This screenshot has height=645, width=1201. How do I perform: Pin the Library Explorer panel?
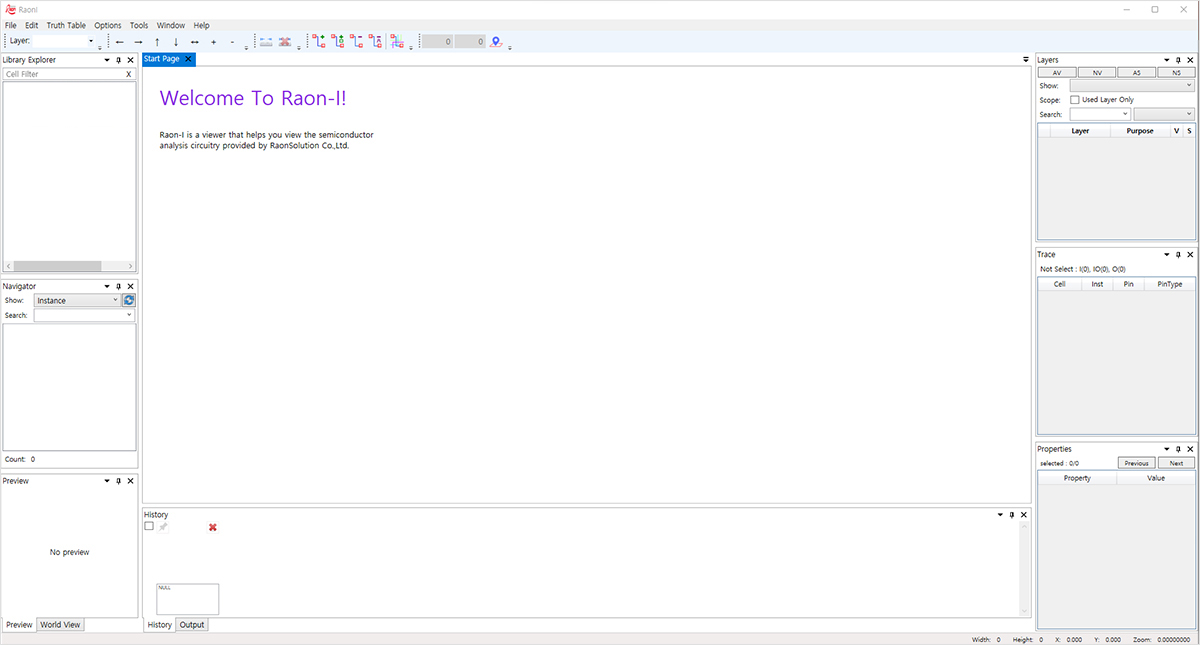point(118,60)
